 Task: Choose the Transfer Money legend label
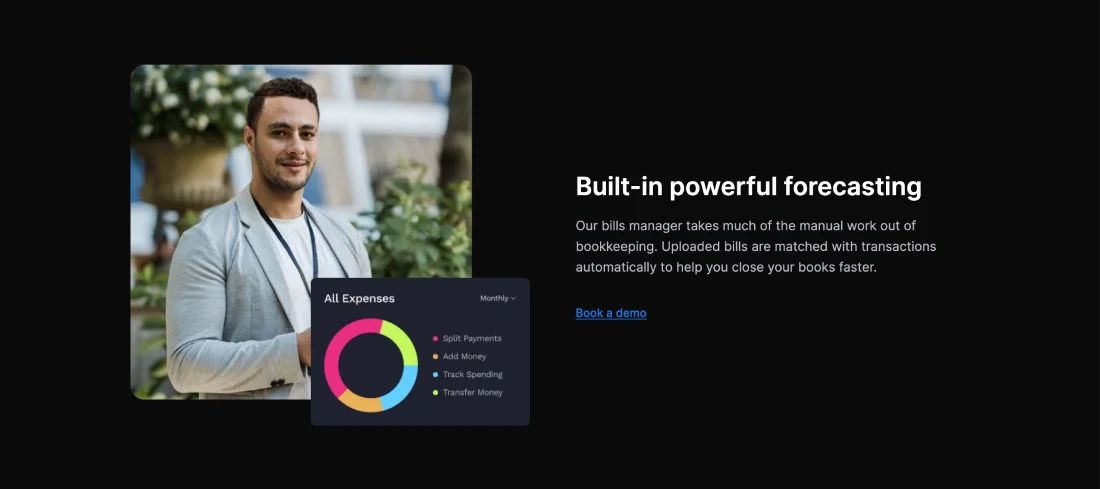(473, 393)
